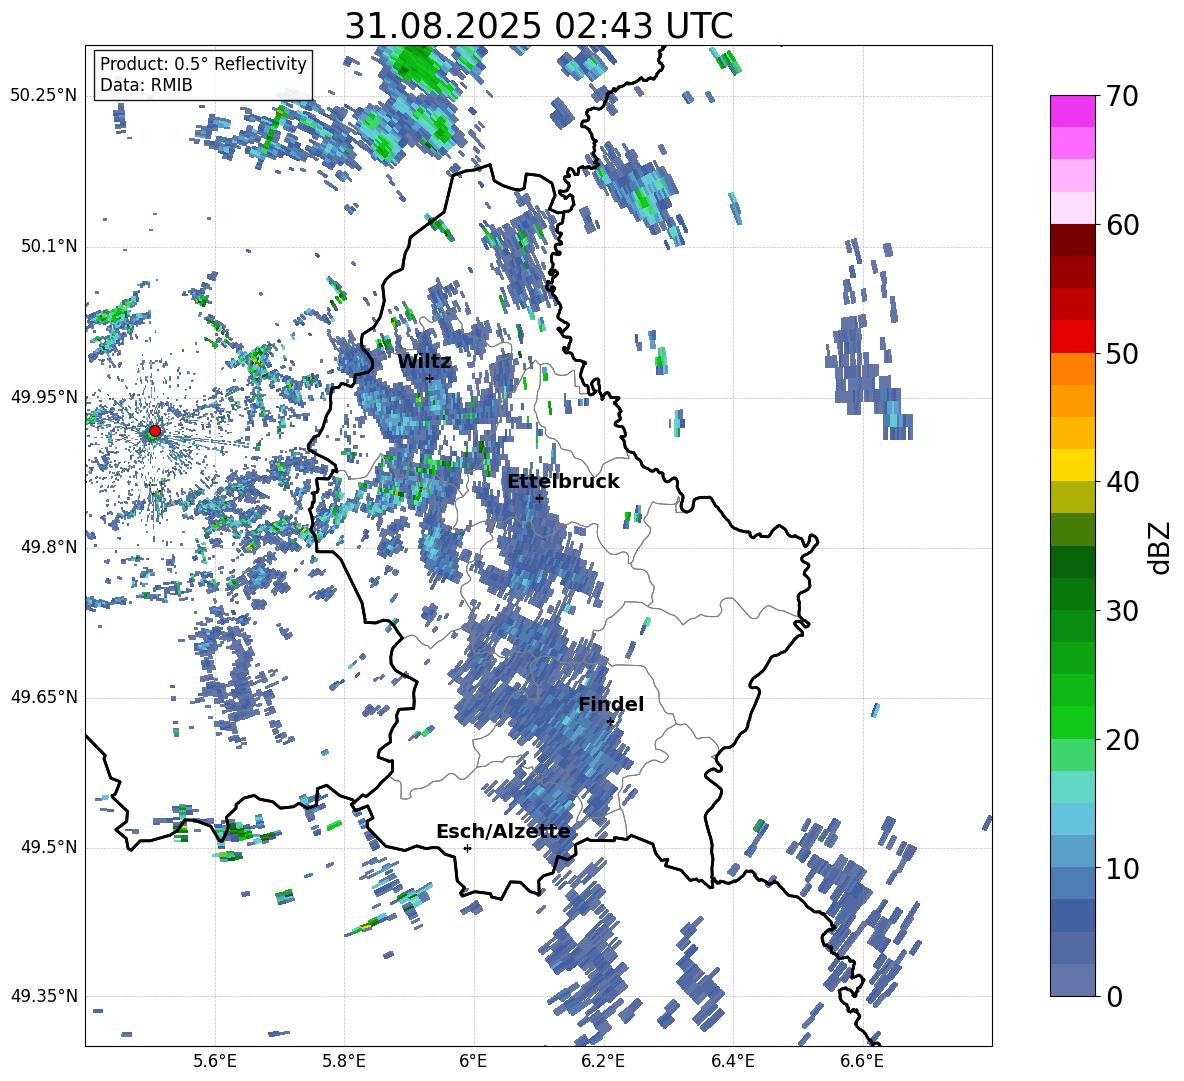Click the magenta top colorbar segment
Image resolution: width=1184 pixels, height=1081 pixels.
pyautogui.click(x=1072, y=111)
